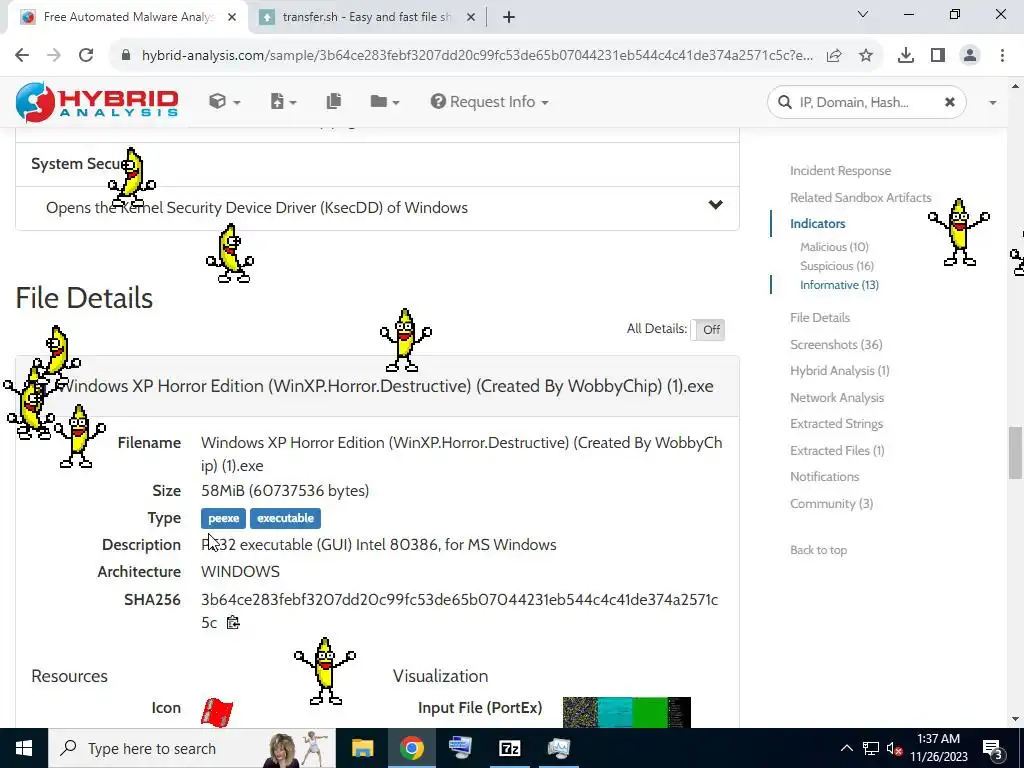Open the tab search chevron

[862, 14]
